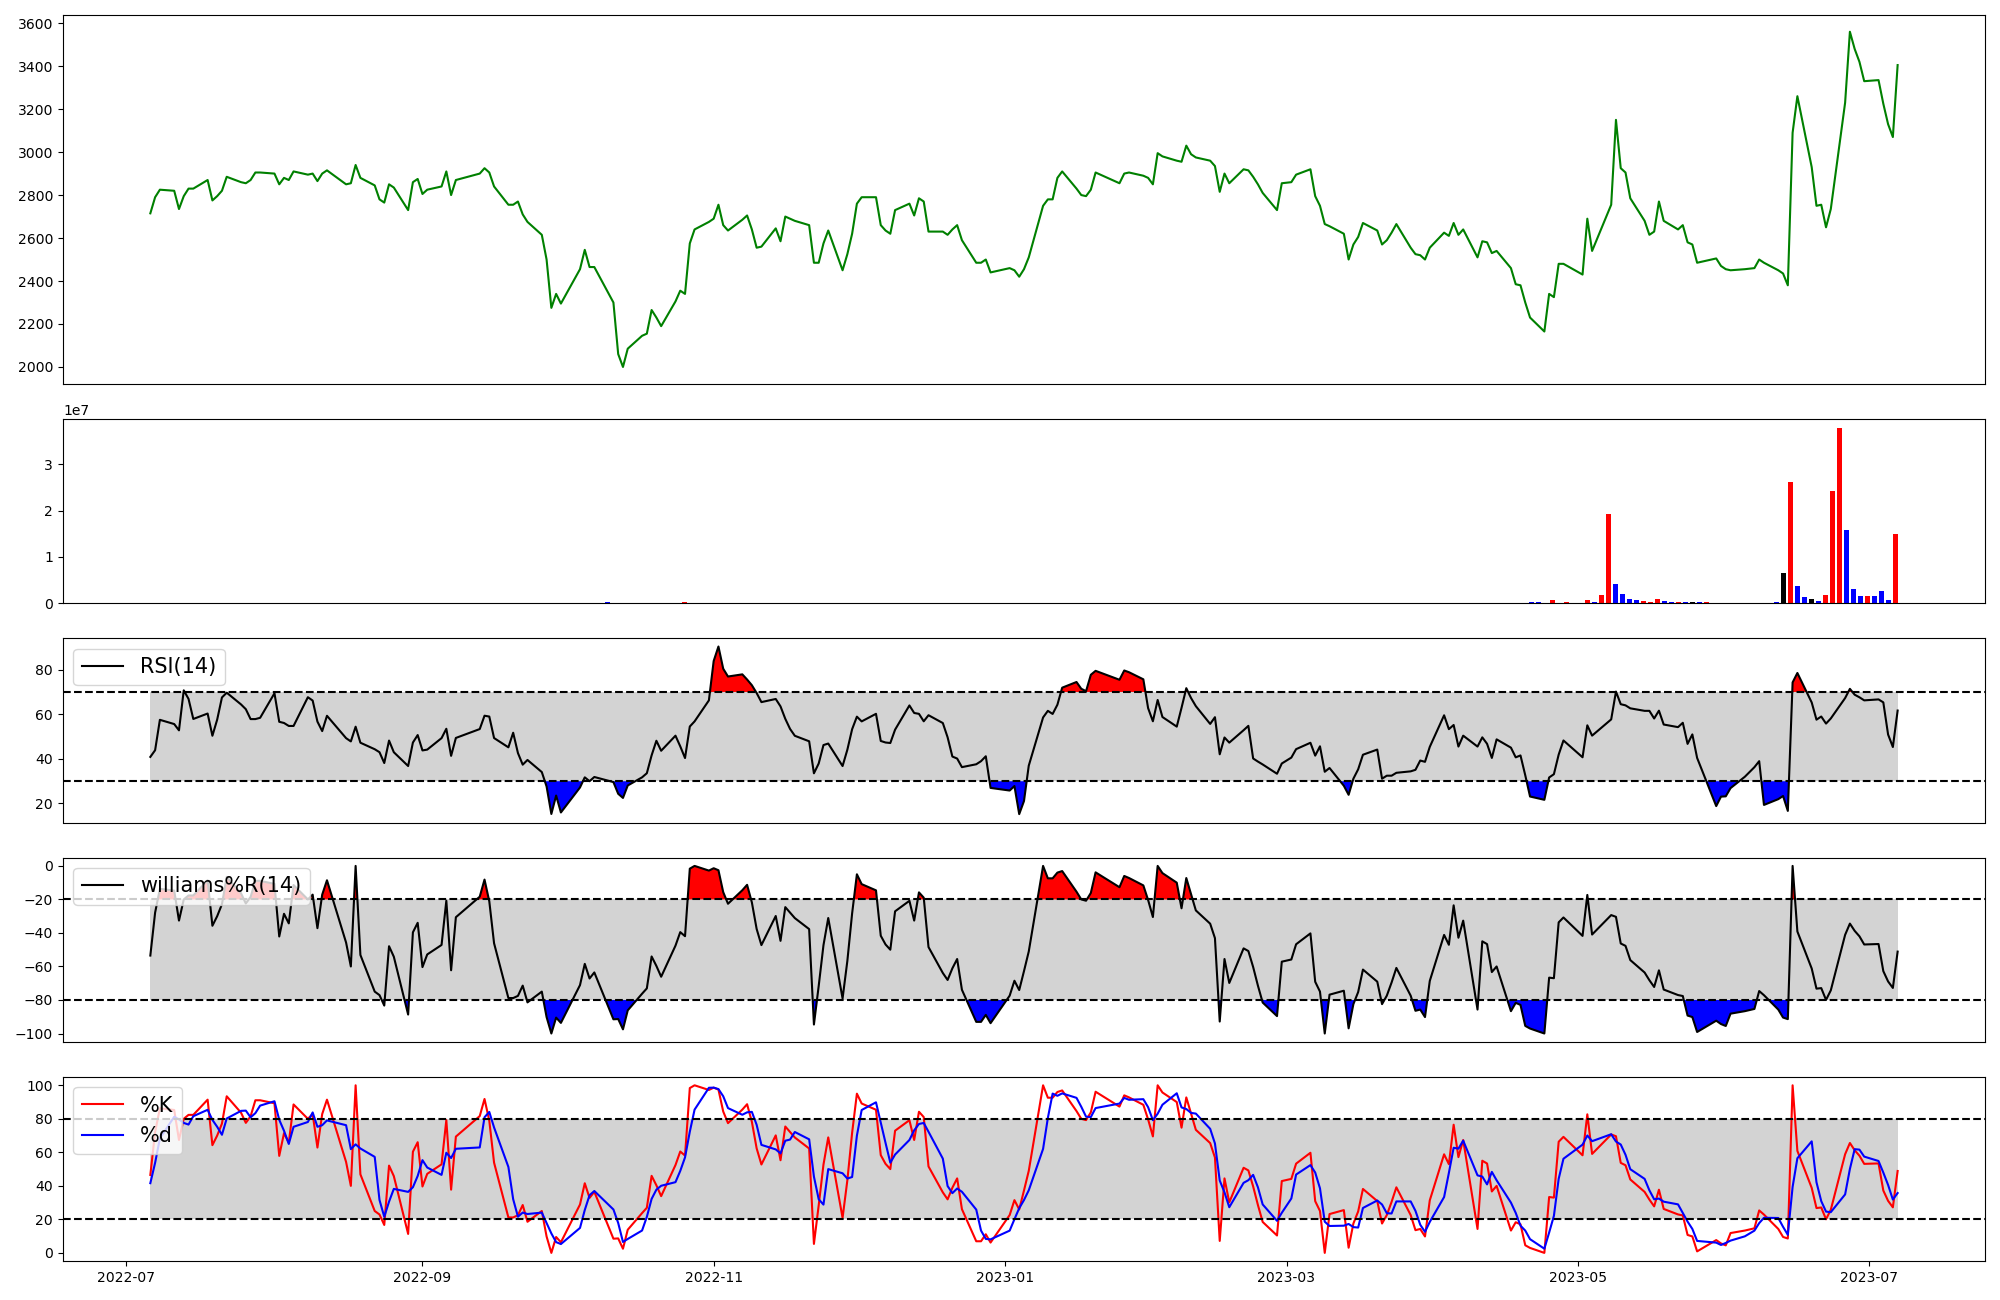Click the 2022-11 x-axis date label
The height and width of the screenshot is (1300, 2000).
click(x=714, y=1277)
